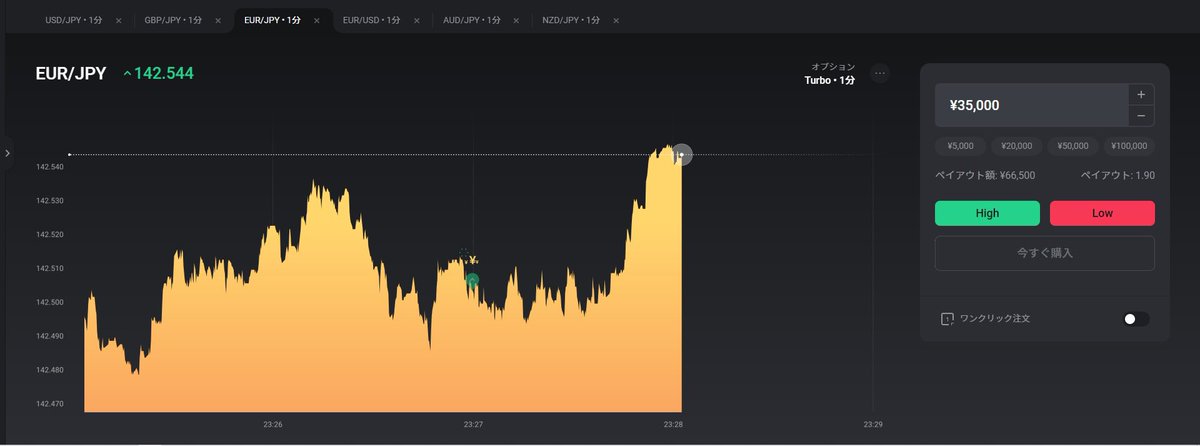Click the current price marker on chart
Screen dimensions: 1200x446
coord(681,155)
